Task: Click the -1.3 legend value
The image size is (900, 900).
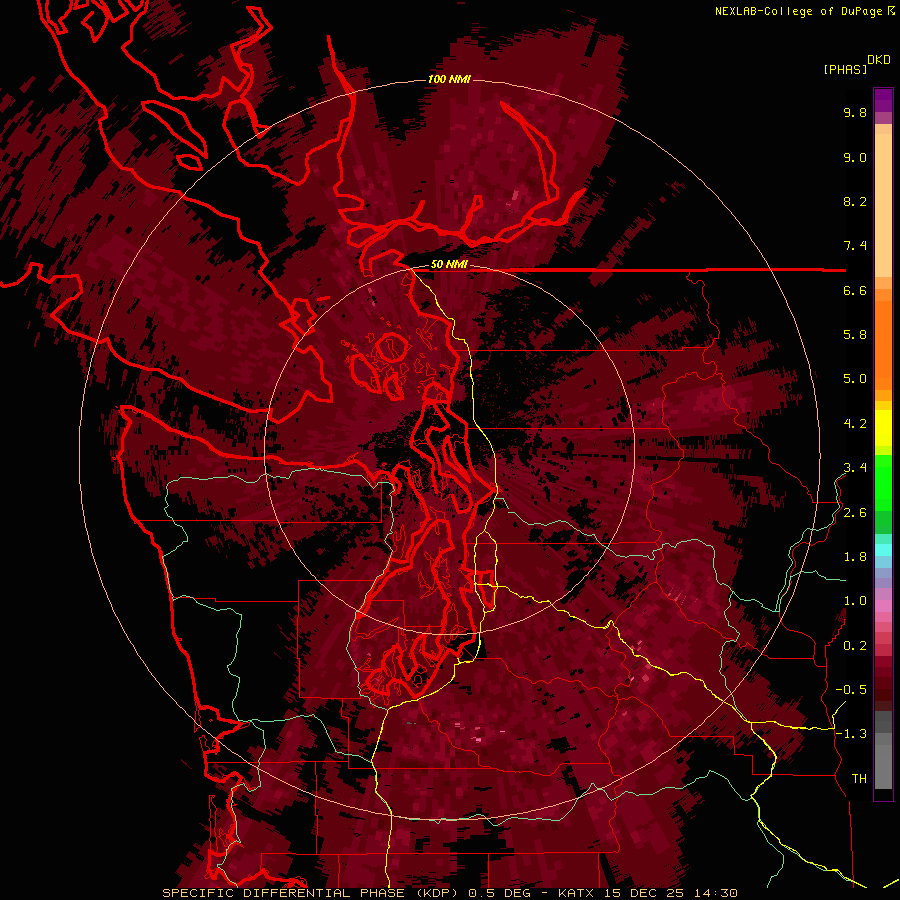Action: 851,734
